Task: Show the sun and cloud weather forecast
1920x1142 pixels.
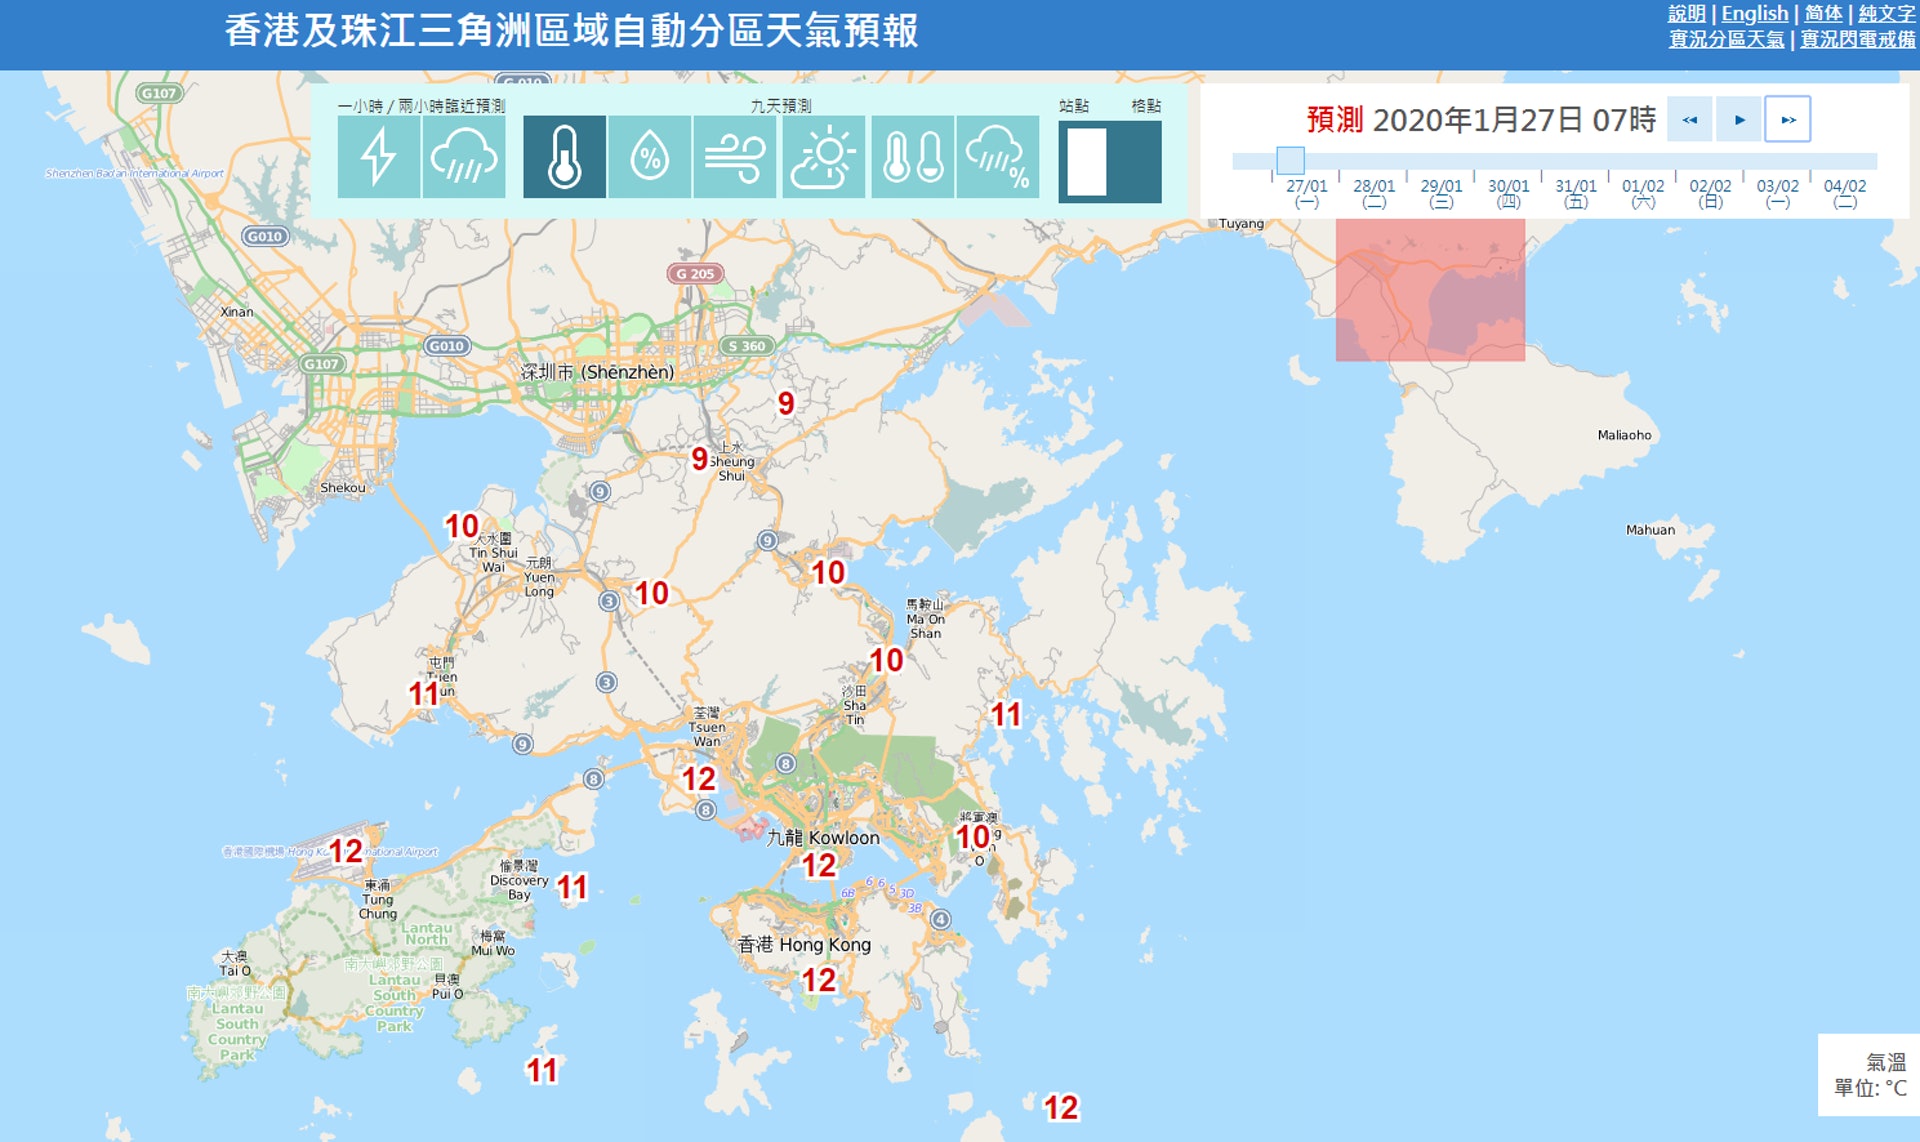Action: (x=823, y=157)
